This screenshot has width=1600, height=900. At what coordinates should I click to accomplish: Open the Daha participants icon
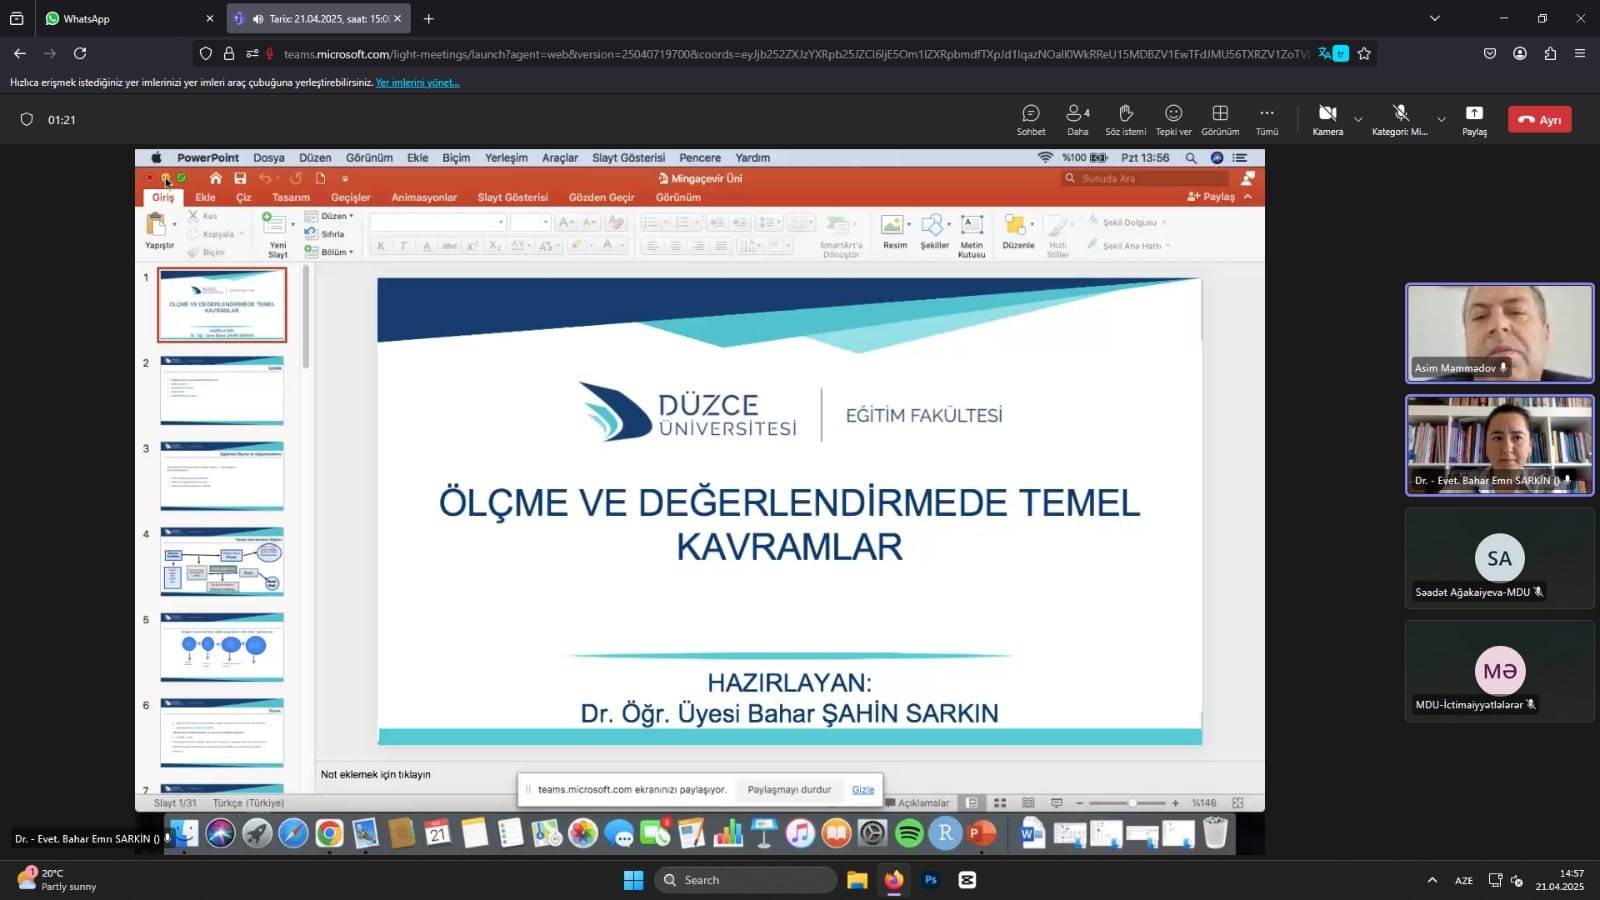click(1077, 120)
